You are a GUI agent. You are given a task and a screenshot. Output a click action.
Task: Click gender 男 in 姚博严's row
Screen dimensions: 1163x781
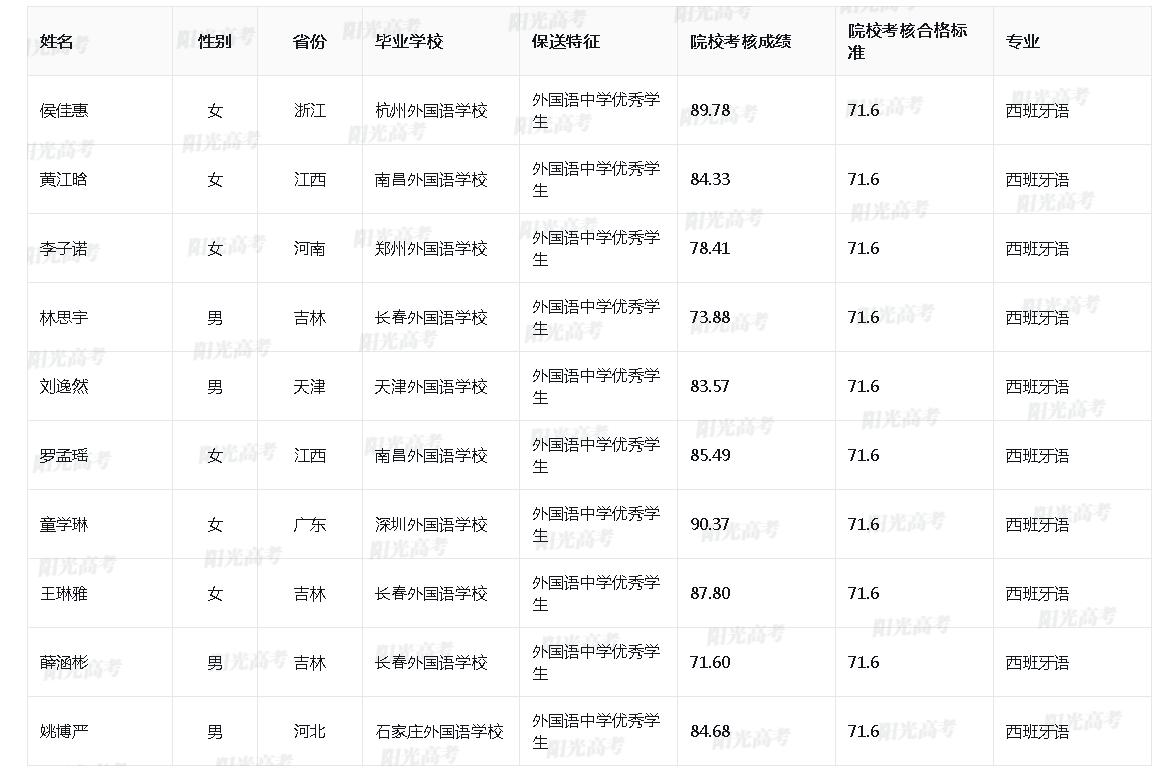pyautogui.click(x=215, y=731)
